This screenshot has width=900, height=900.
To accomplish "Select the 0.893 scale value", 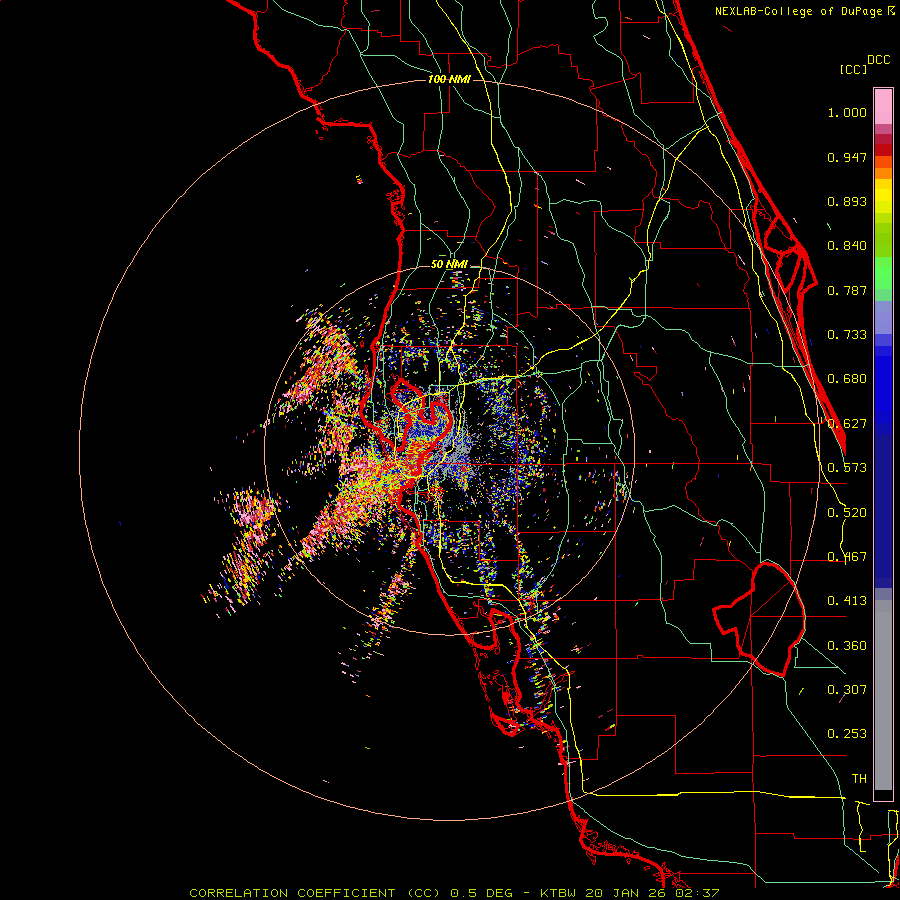I will (847, 201).
